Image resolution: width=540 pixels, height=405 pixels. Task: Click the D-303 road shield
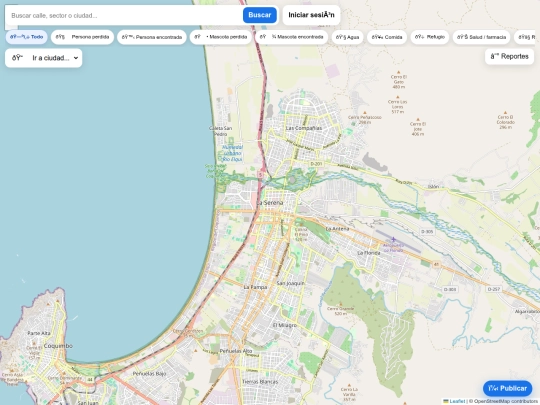click(450, 289)
